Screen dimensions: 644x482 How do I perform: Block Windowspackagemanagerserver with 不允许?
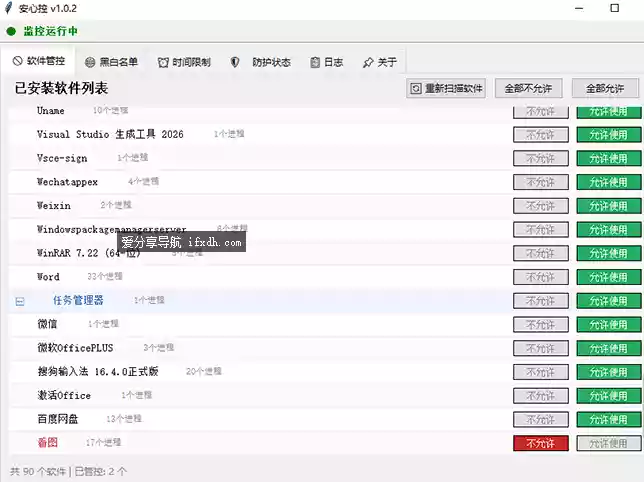(540, 230)
